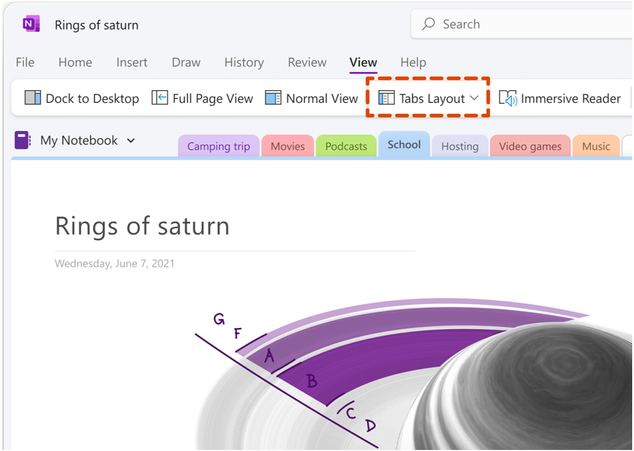Open the File menu
Image resolution: width=634 pixels, height=451 pixels.
coord(25,62)
